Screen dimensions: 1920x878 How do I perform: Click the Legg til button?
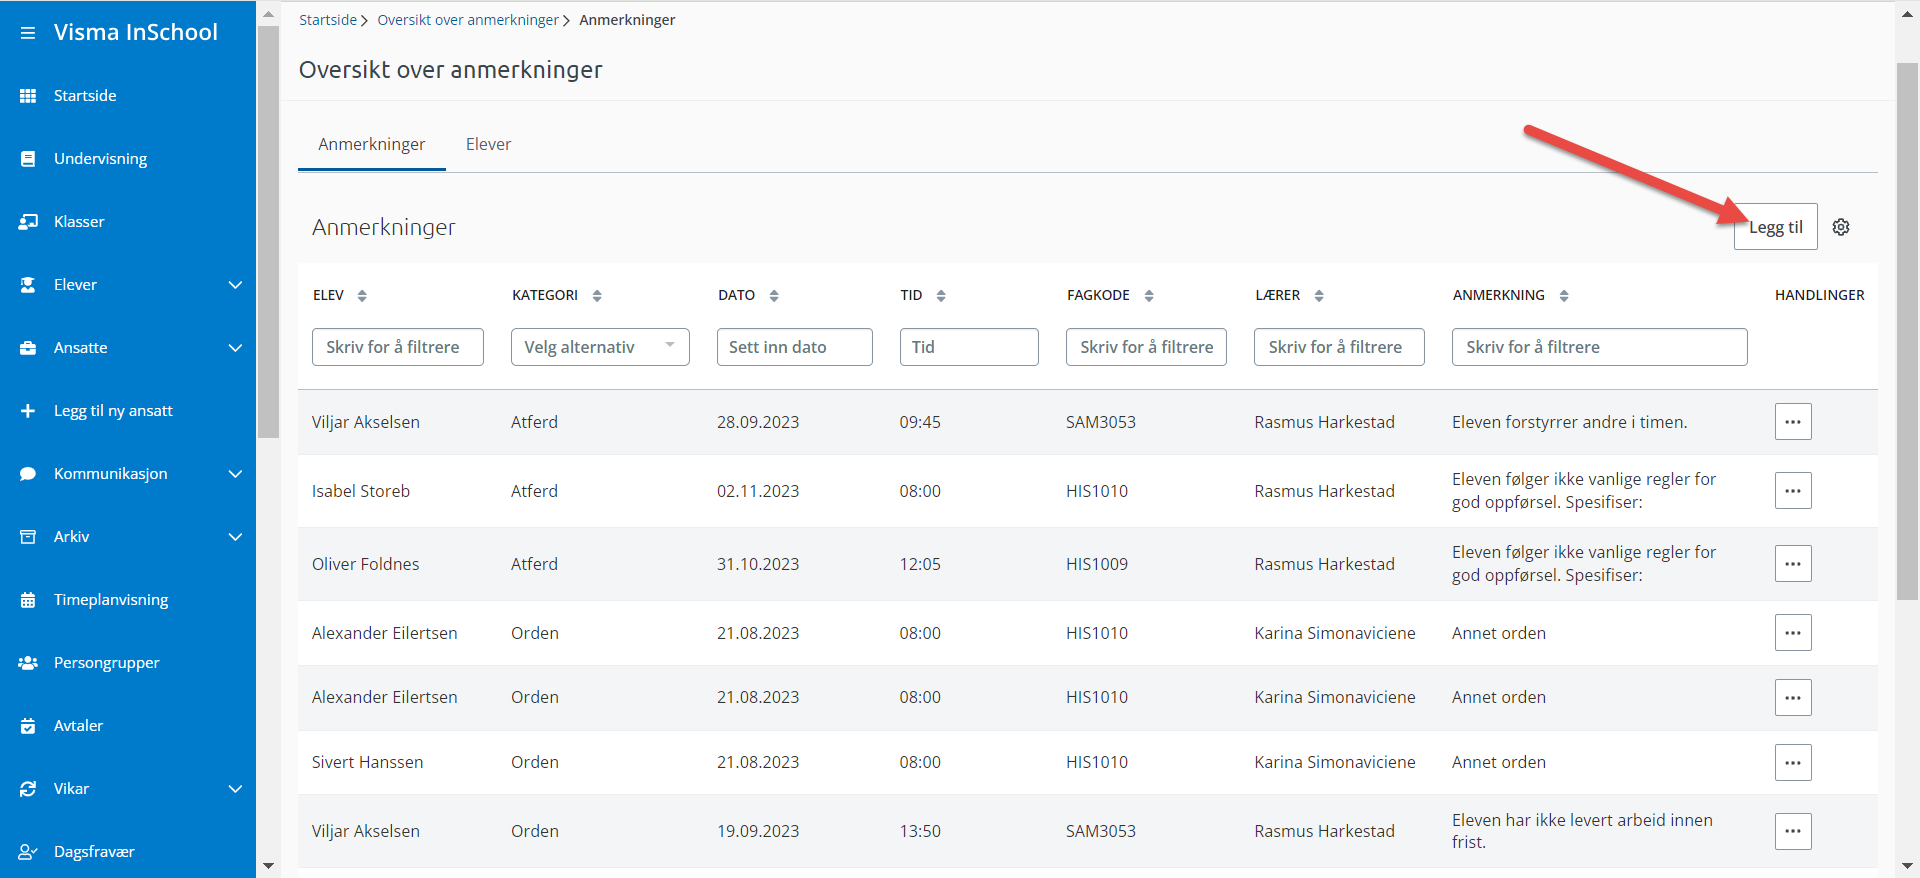click(x=1776, y=227)
